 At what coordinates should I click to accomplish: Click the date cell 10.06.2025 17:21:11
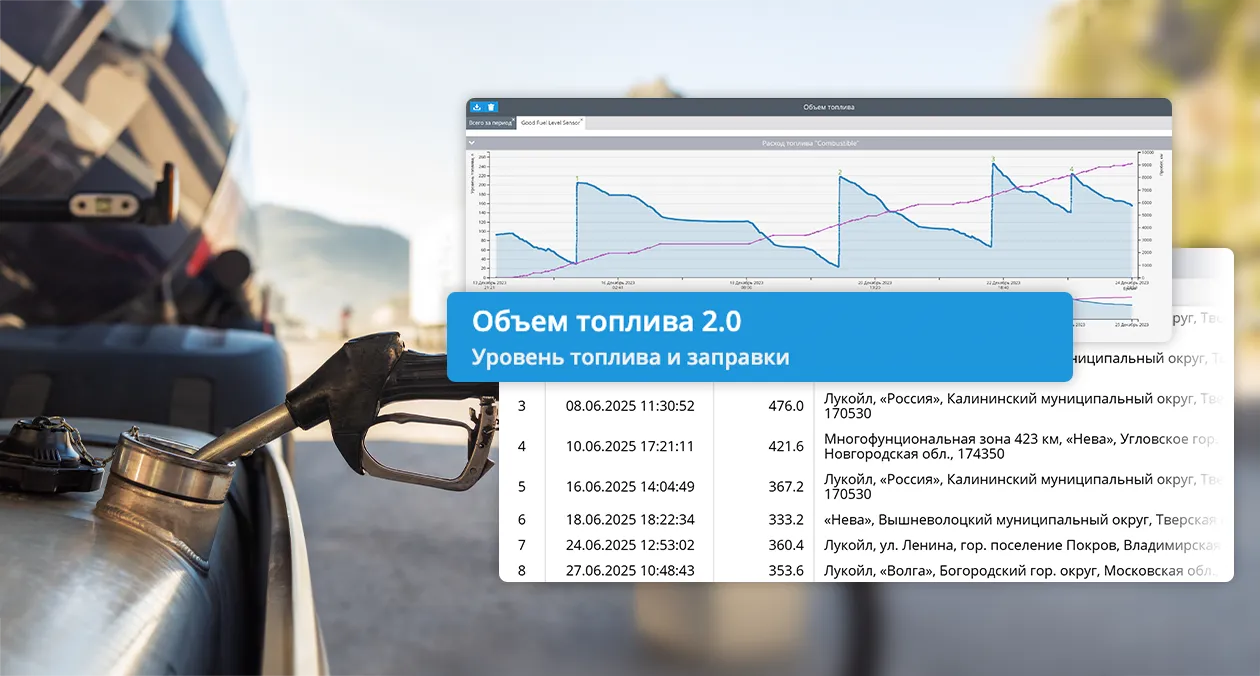(630, 446)
